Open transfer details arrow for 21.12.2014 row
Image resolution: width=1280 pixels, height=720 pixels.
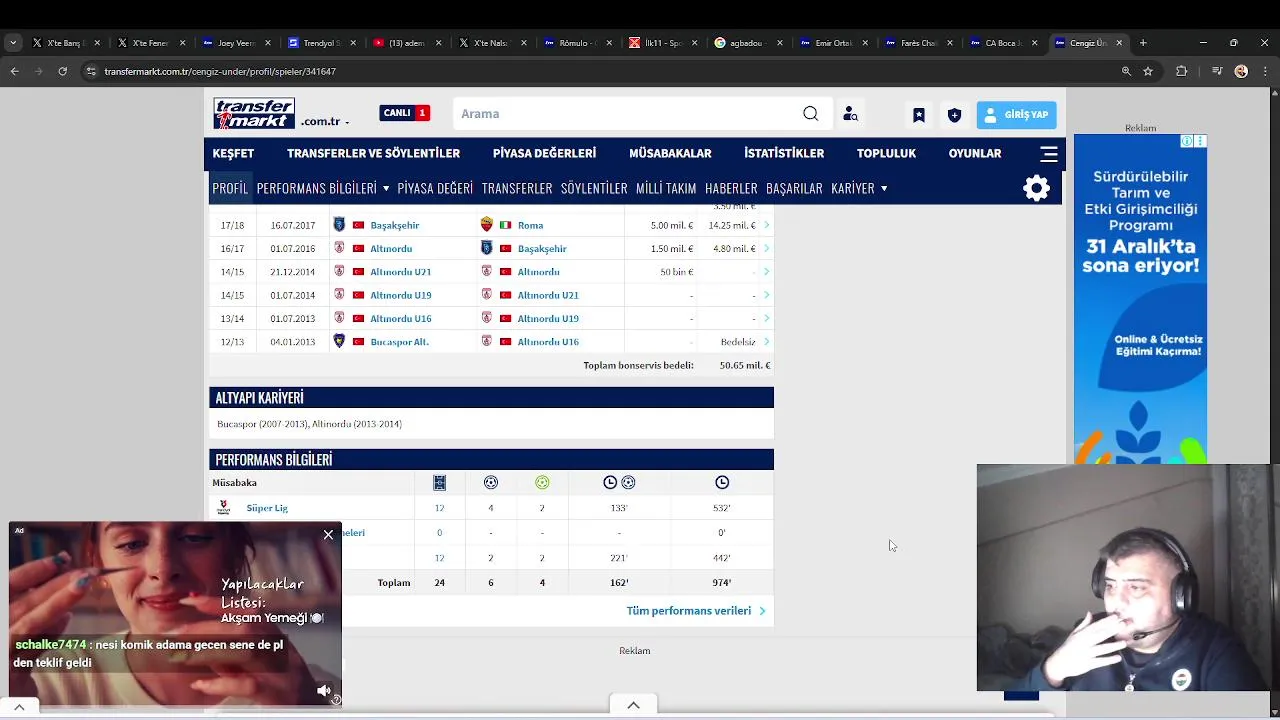pyautogui.click(x=766, y=272)
